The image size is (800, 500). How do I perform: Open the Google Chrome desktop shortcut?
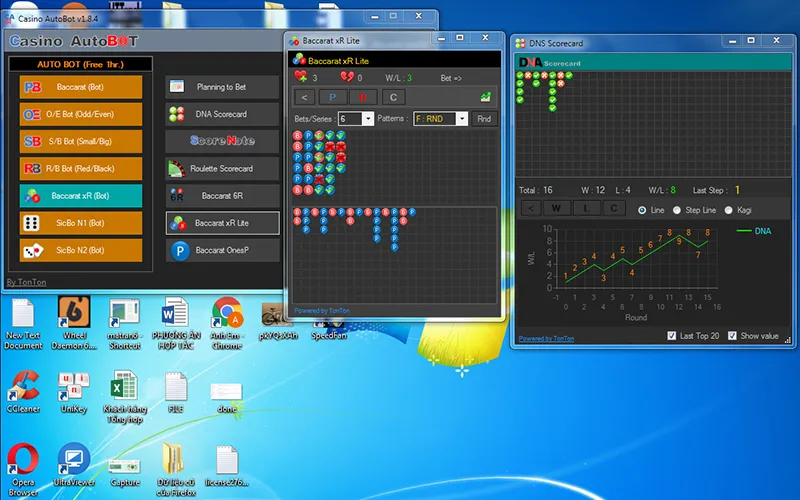pyautogui.click(x=227, y=316)
